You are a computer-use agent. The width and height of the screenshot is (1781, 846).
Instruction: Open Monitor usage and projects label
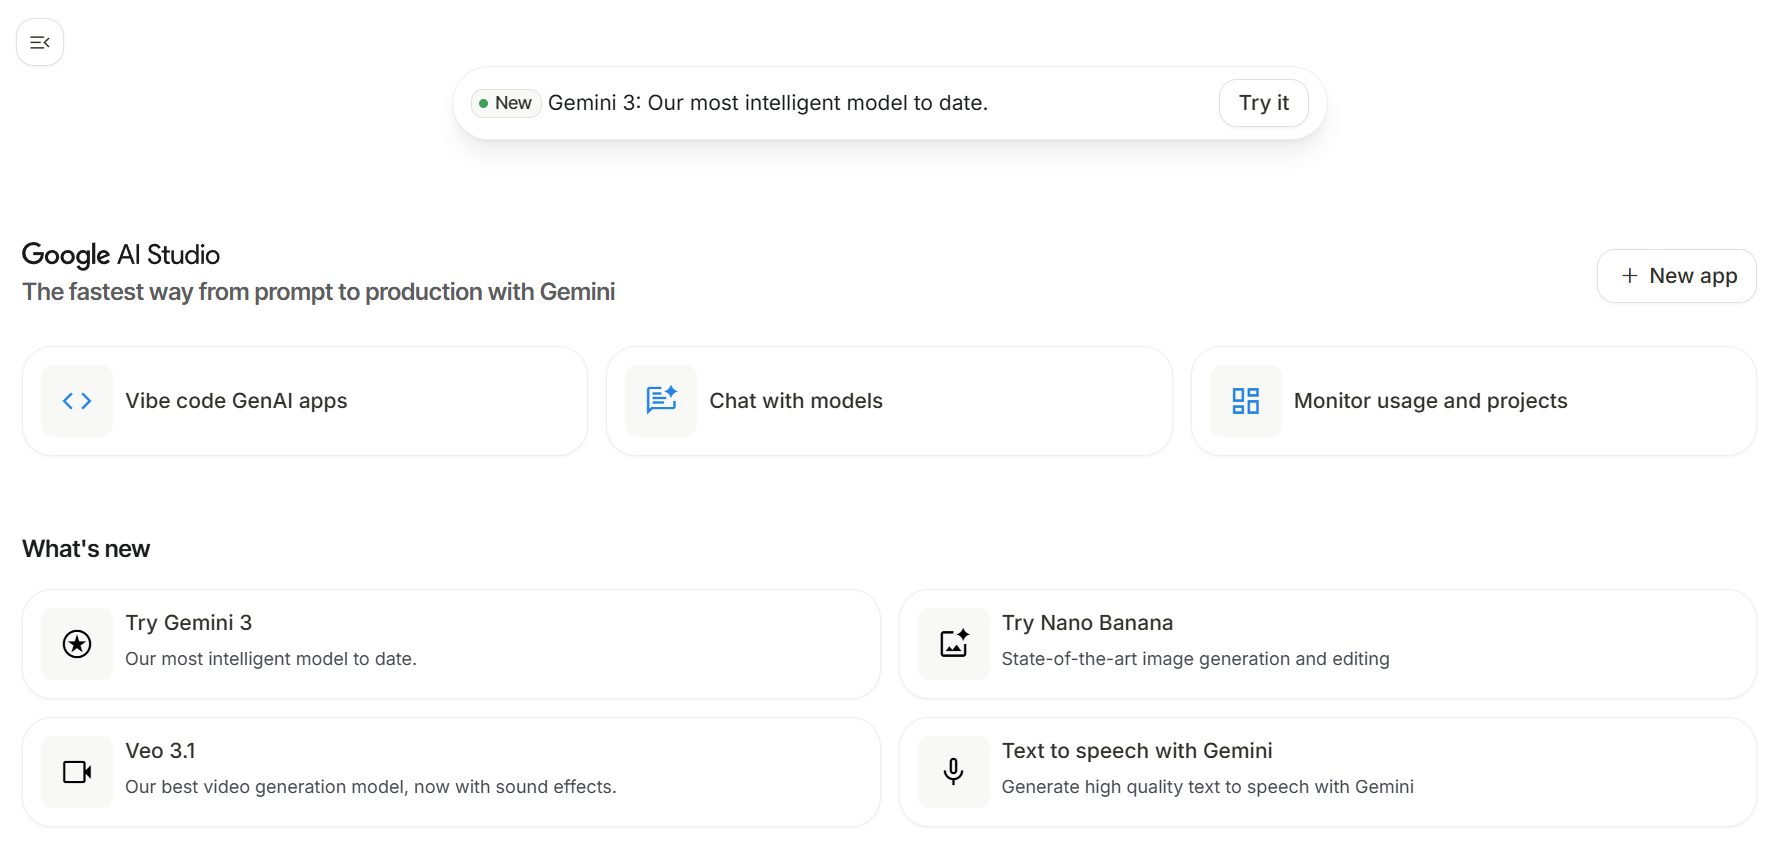point(1430,401)
